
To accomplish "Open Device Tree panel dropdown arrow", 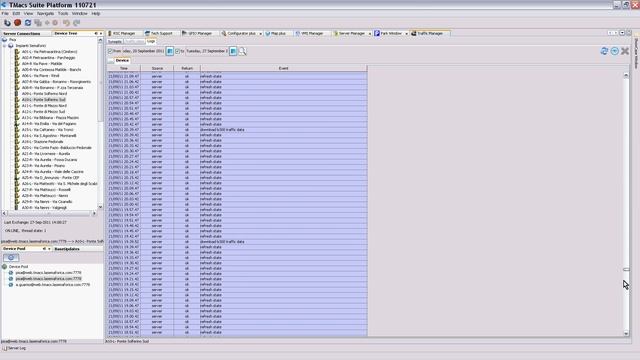I will [x=101, y=33].
